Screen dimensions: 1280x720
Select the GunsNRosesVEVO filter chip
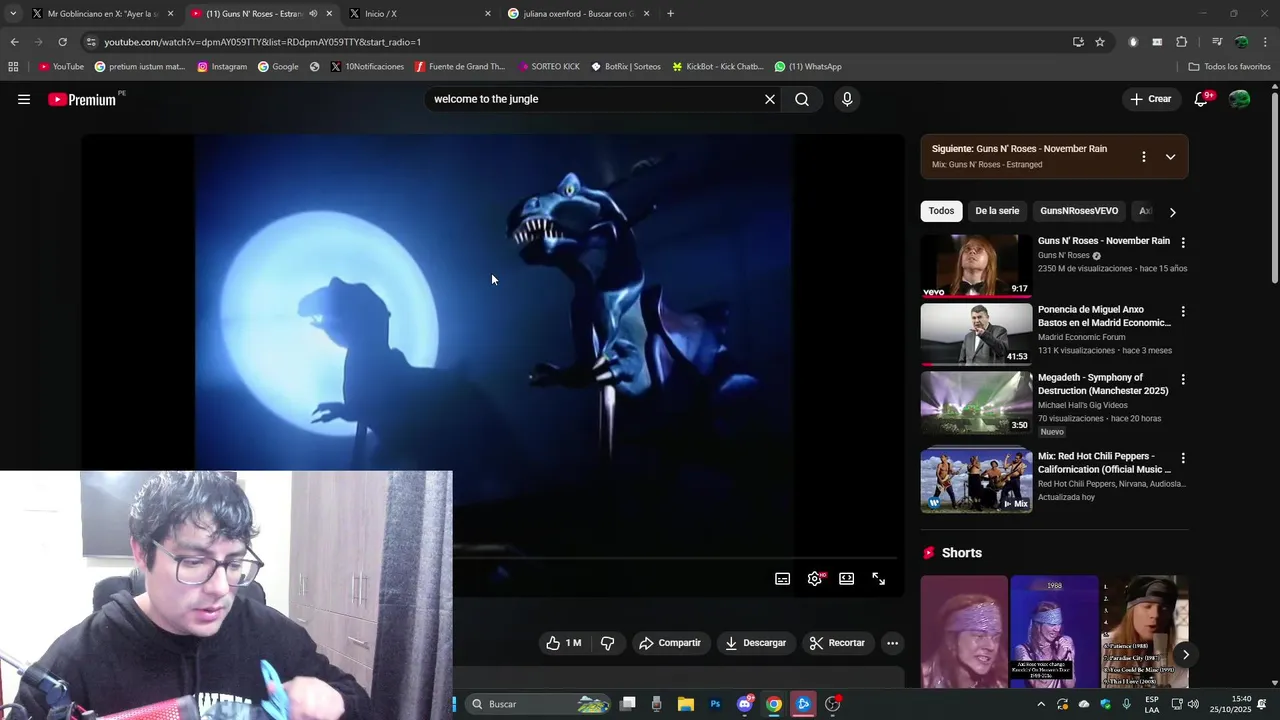point(1079,211)
